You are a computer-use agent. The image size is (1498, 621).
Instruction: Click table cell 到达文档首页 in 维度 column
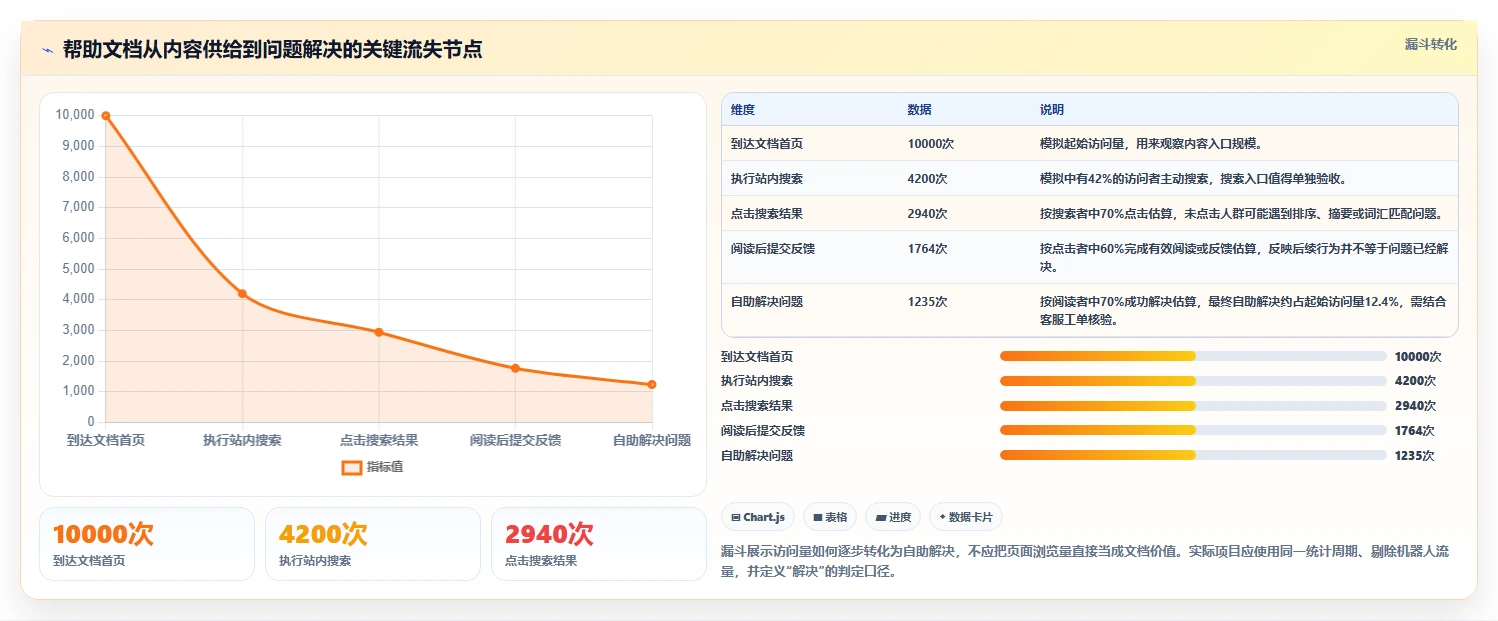(x=766, y=144)
